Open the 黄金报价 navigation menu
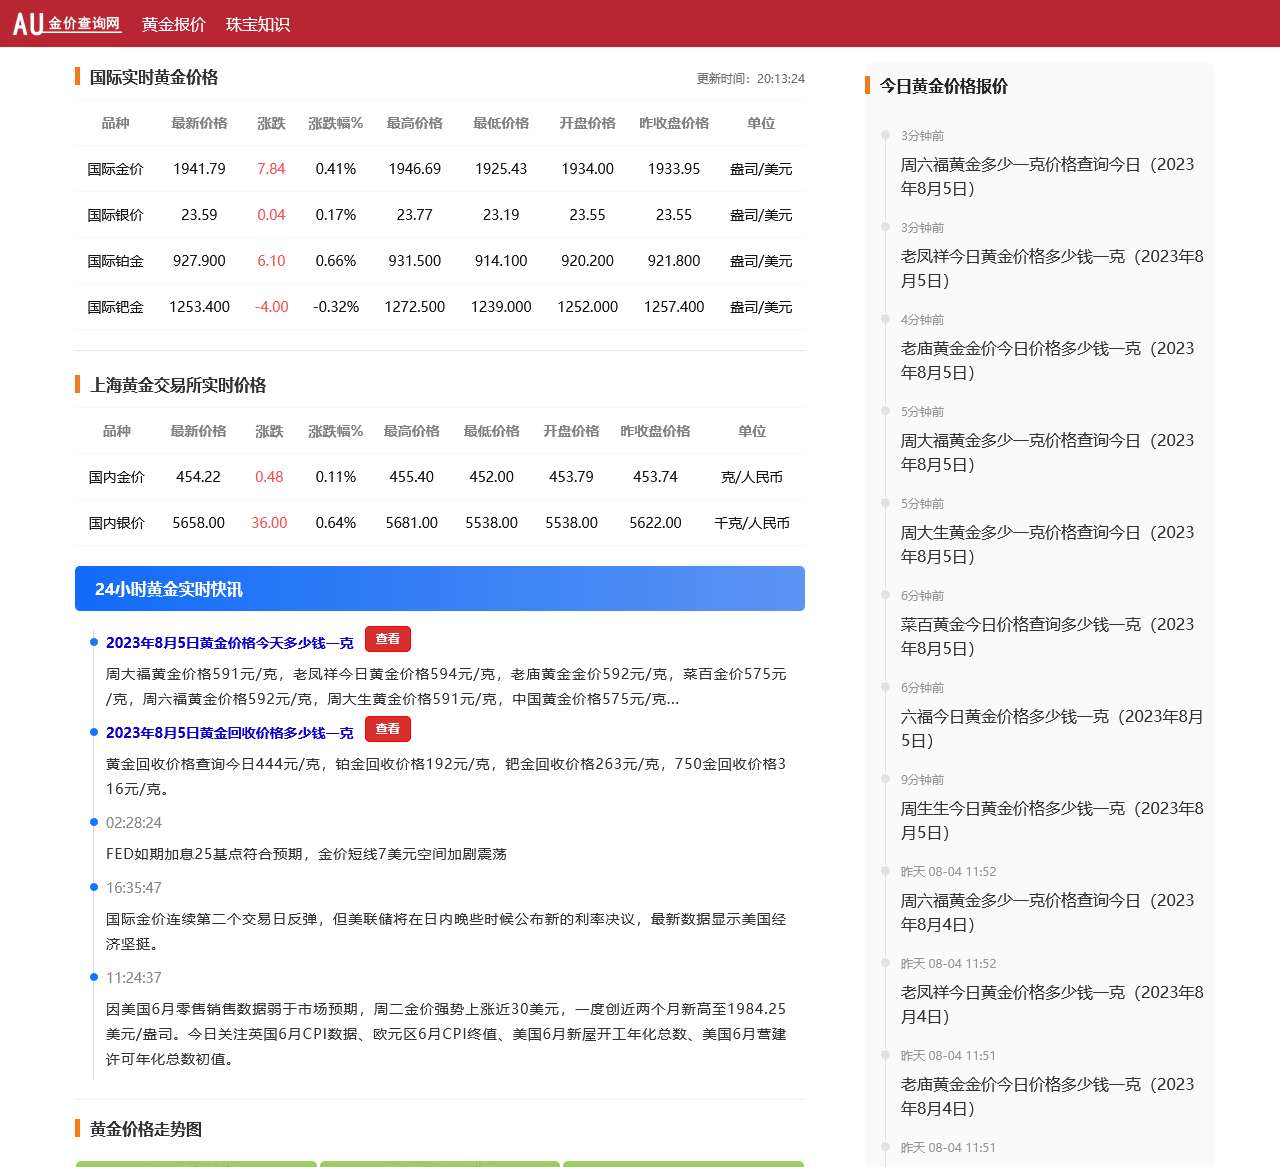 coord(173,24)
